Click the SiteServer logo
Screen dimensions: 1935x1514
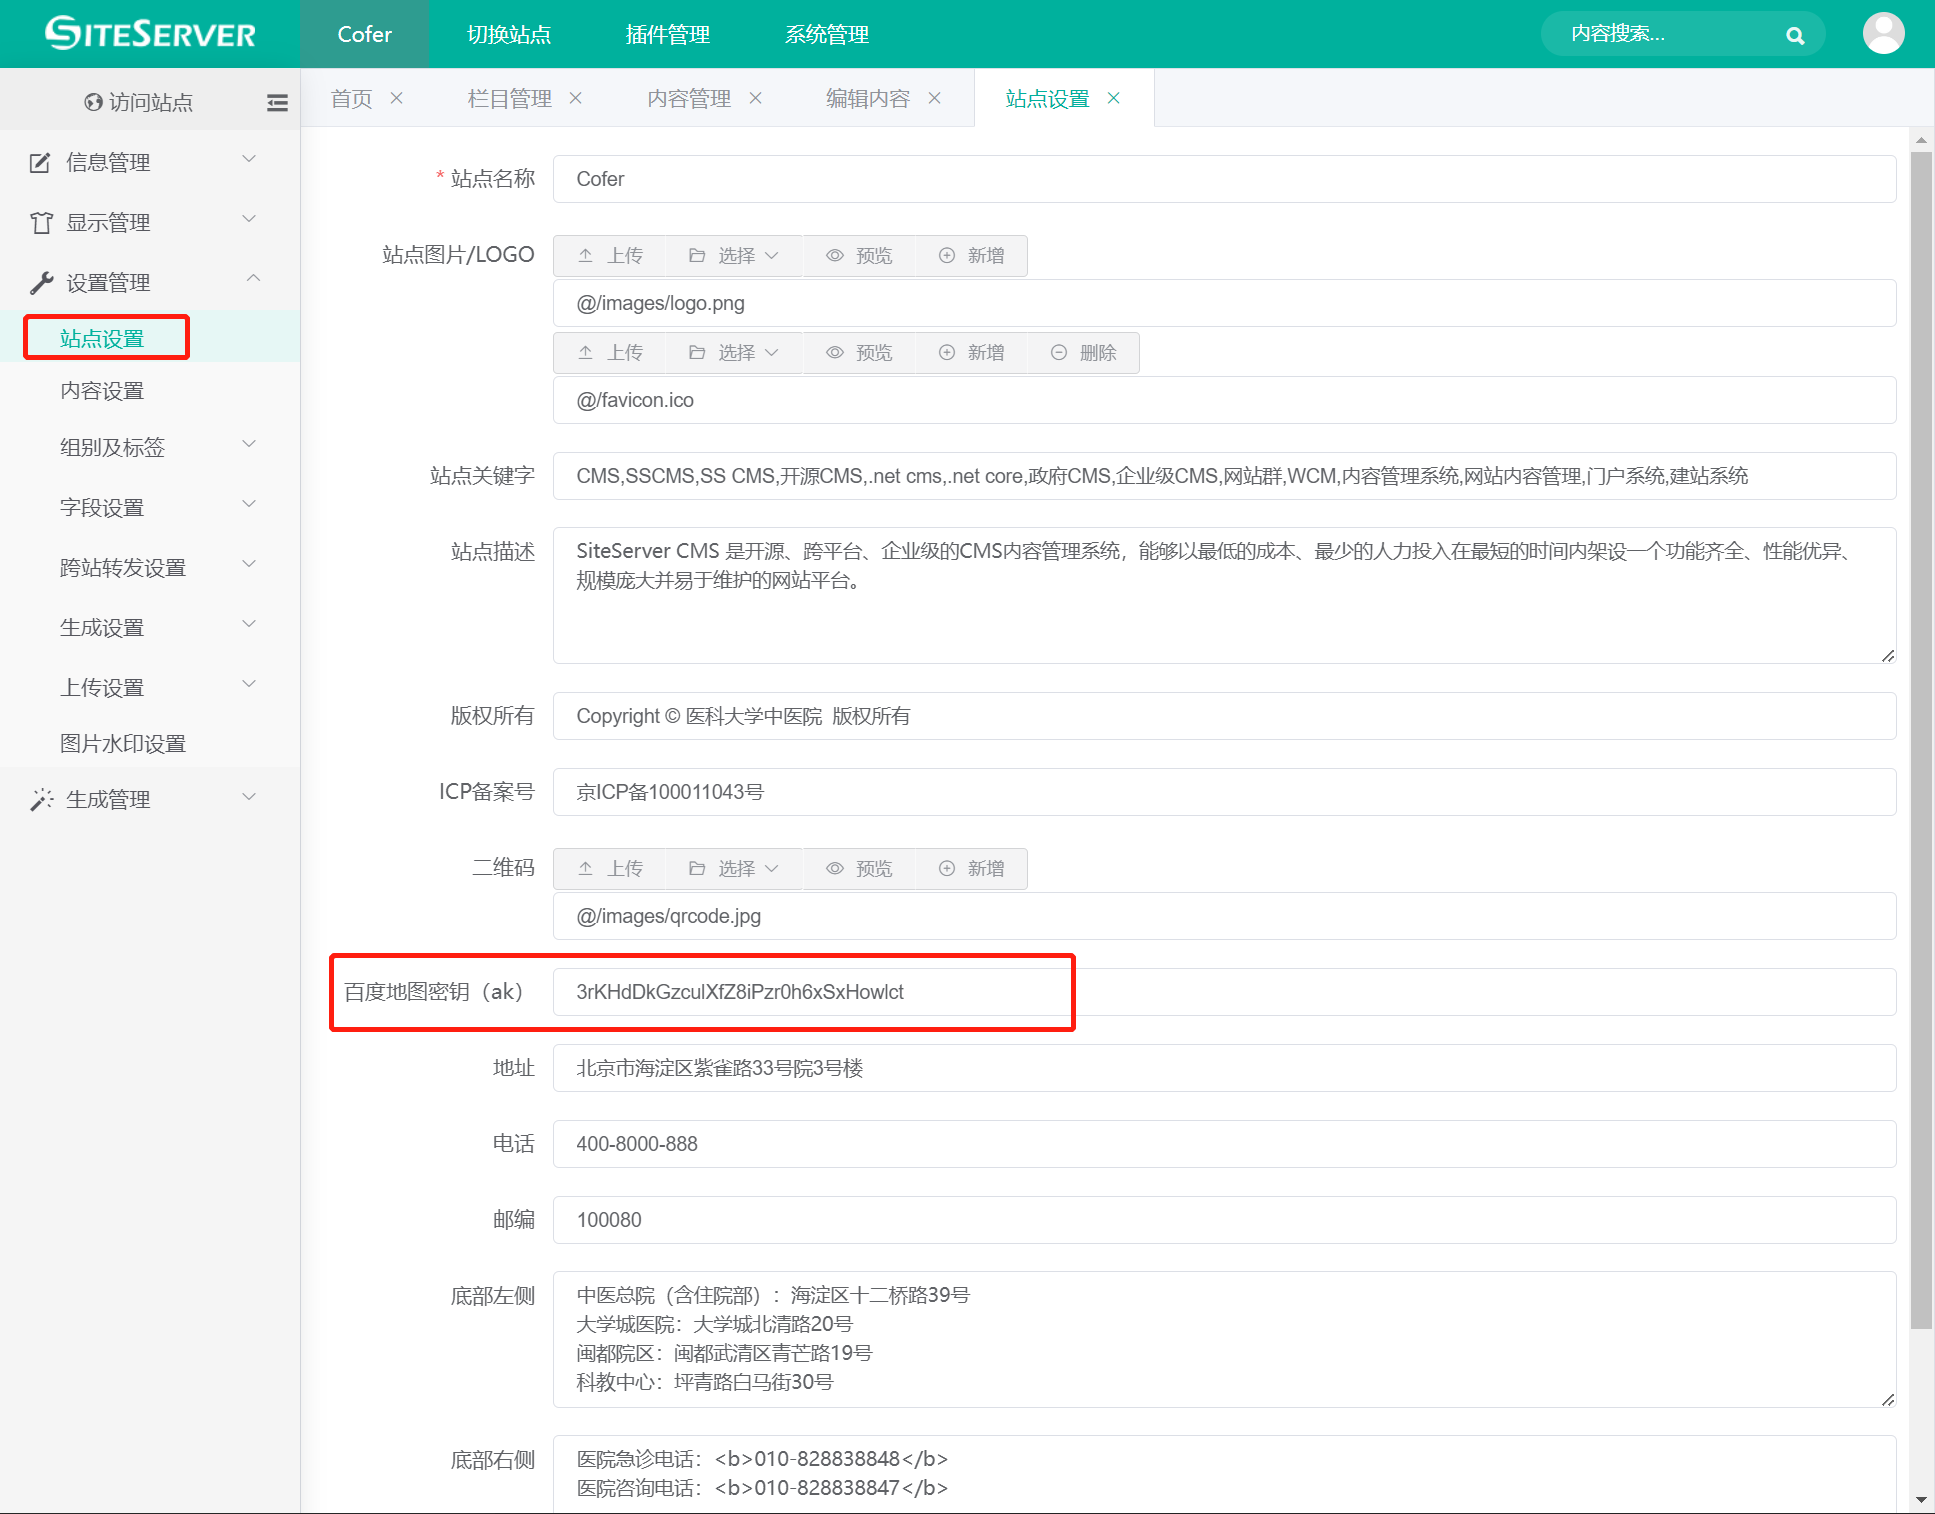pyautogui.click(x=150, y=34)
